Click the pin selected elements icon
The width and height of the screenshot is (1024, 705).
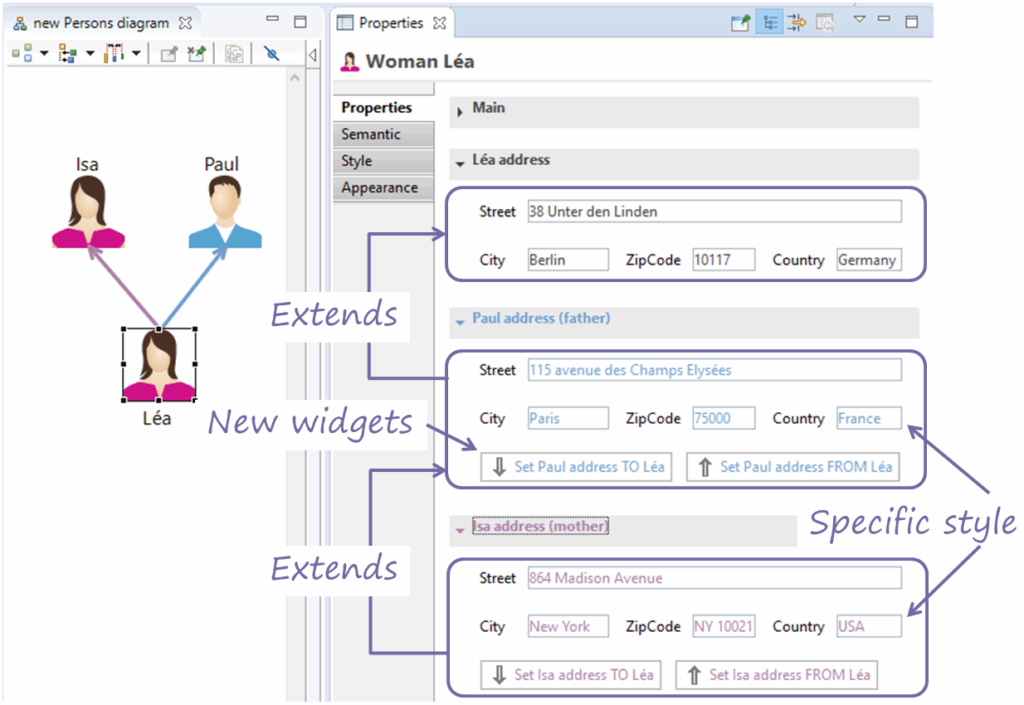[x=169, y=52]
